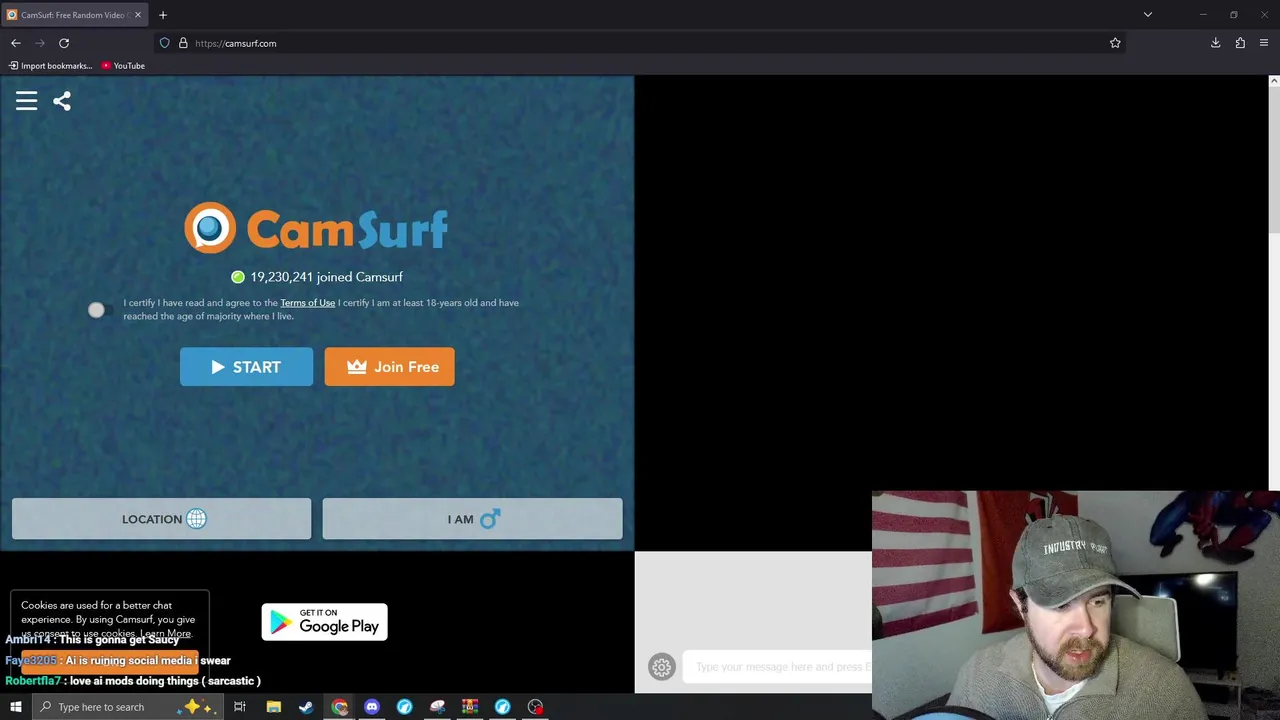Open the Terms of Use link
Screen dimensions: 1280x720
pos(307,303)
